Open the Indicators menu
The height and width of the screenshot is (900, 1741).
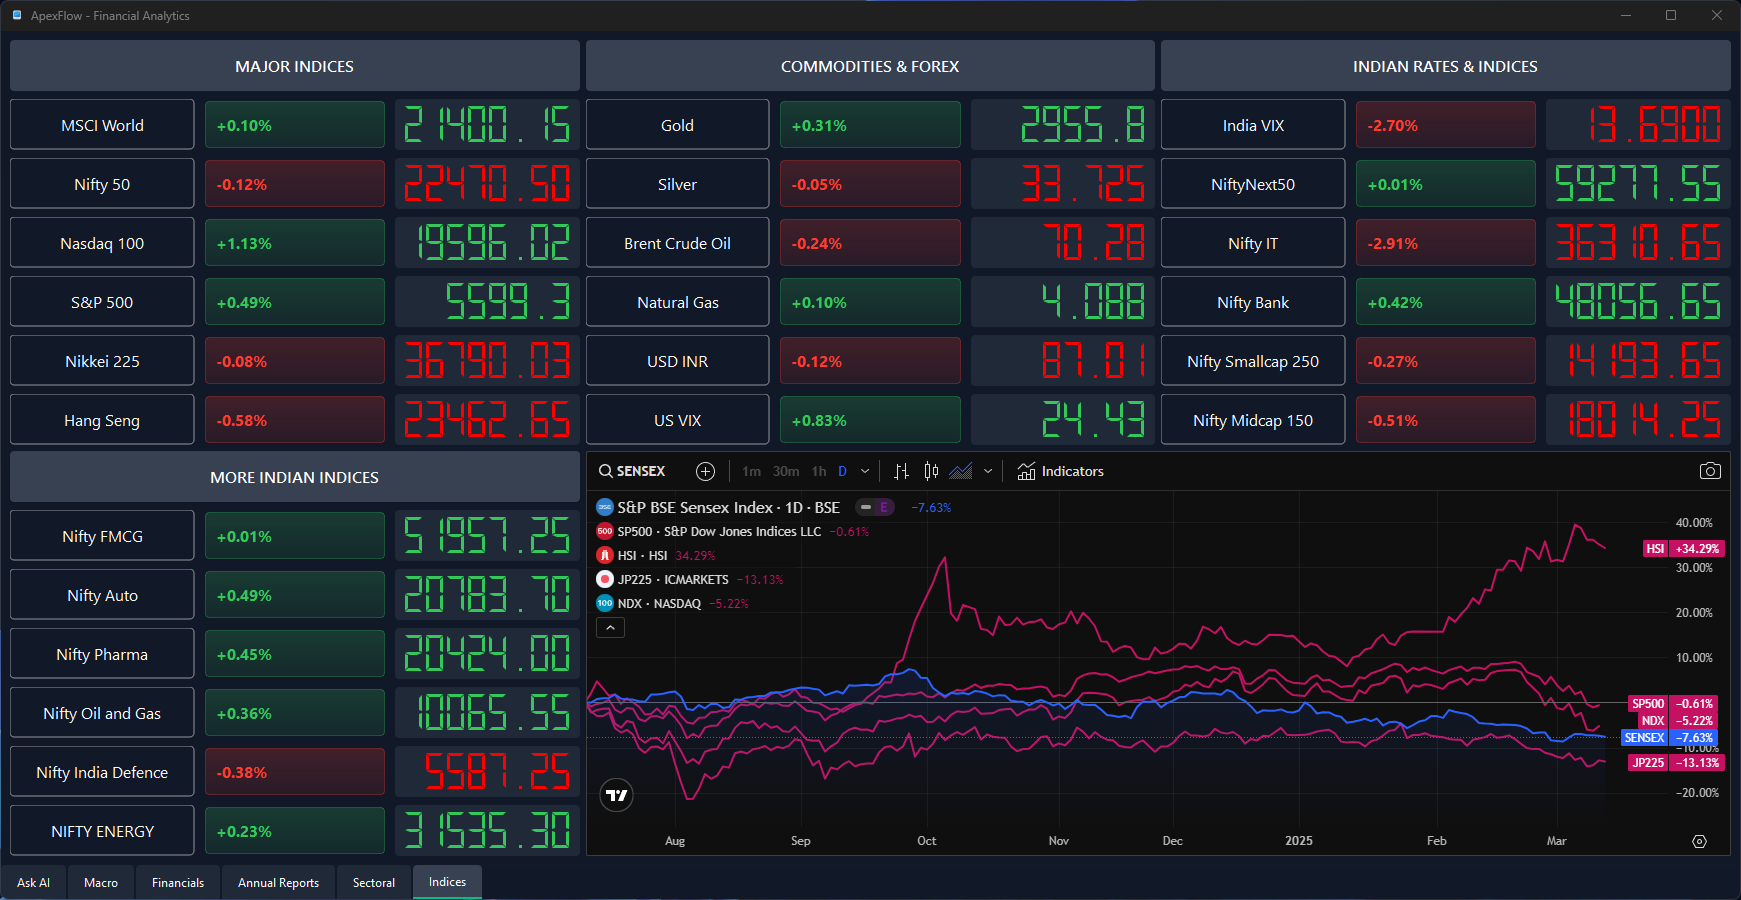tap(1060, 471)
